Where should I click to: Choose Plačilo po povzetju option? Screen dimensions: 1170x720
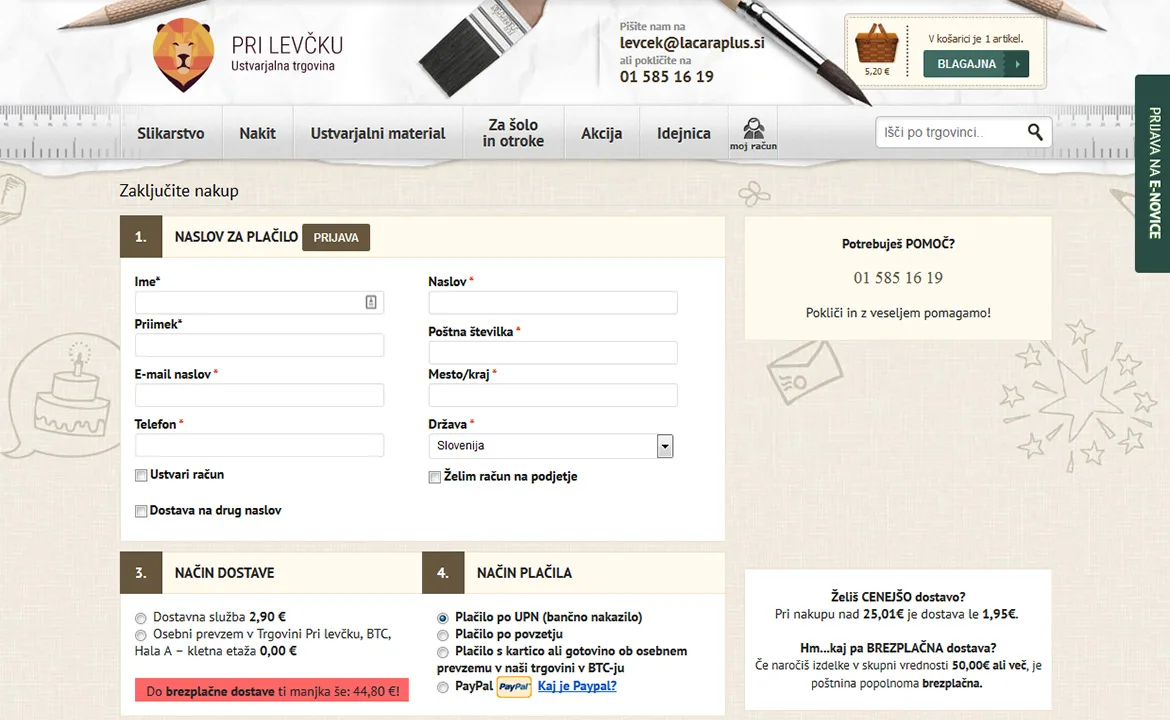coord(442,635)
